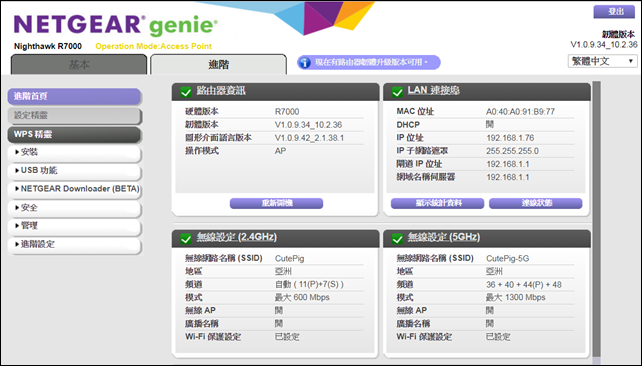Click the channel value 自動 ( 11(P)+7(S) )
This screenshot has height=366, width=642.
click(309, 285)
